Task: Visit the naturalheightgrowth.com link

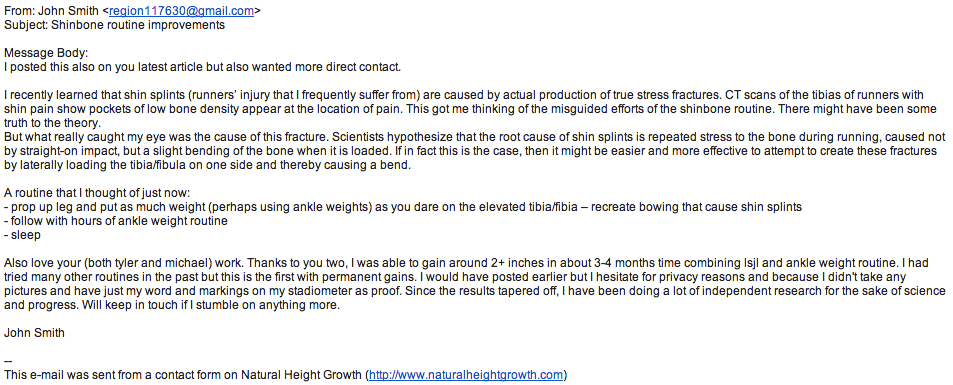Action: [x=466, y=375]
